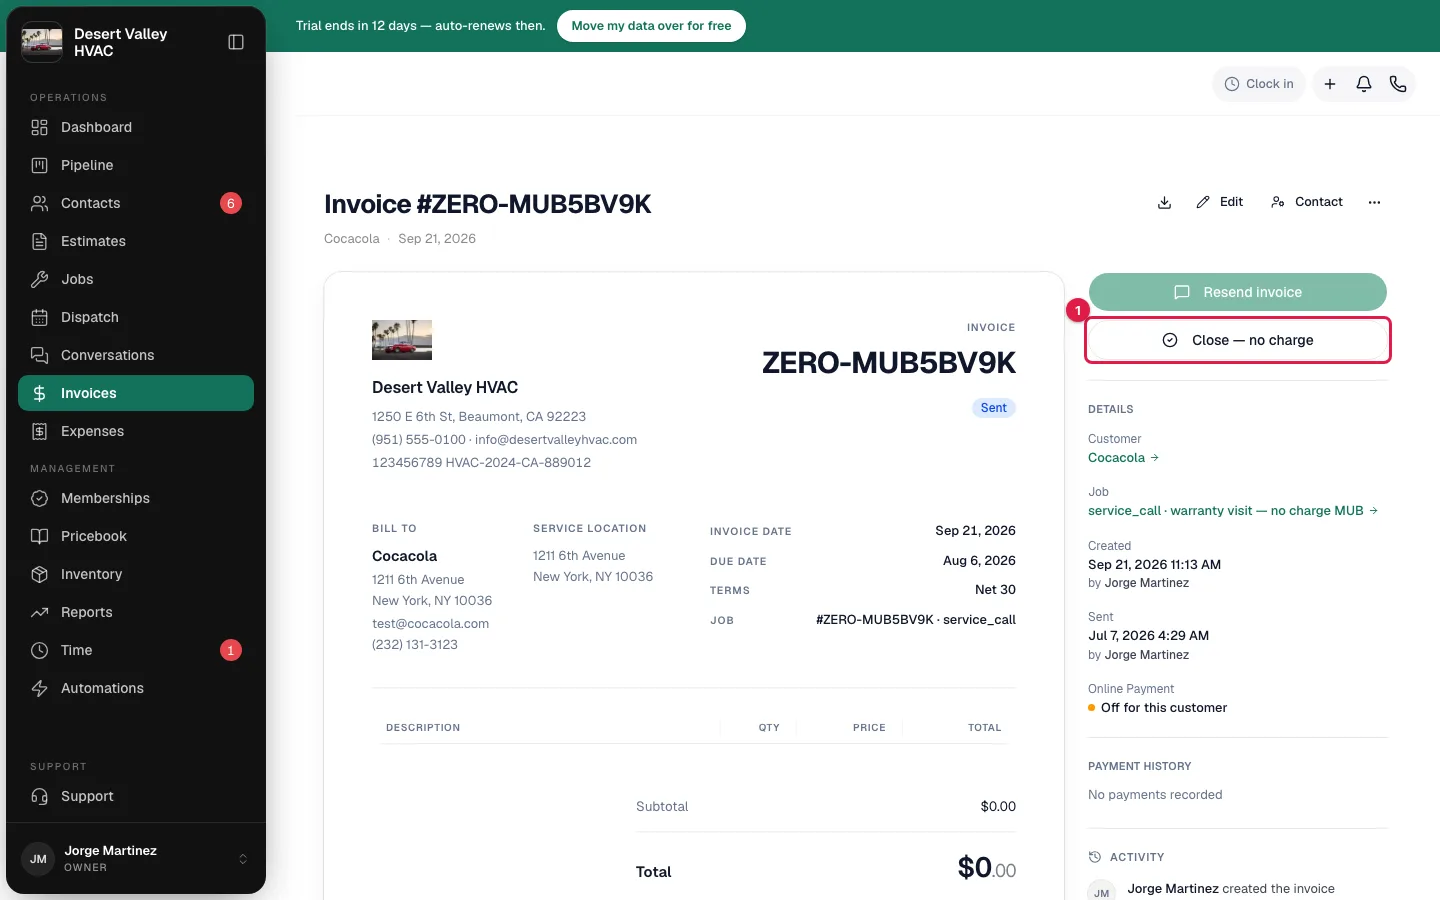Click Edit invoice button

coord(1220,202)
